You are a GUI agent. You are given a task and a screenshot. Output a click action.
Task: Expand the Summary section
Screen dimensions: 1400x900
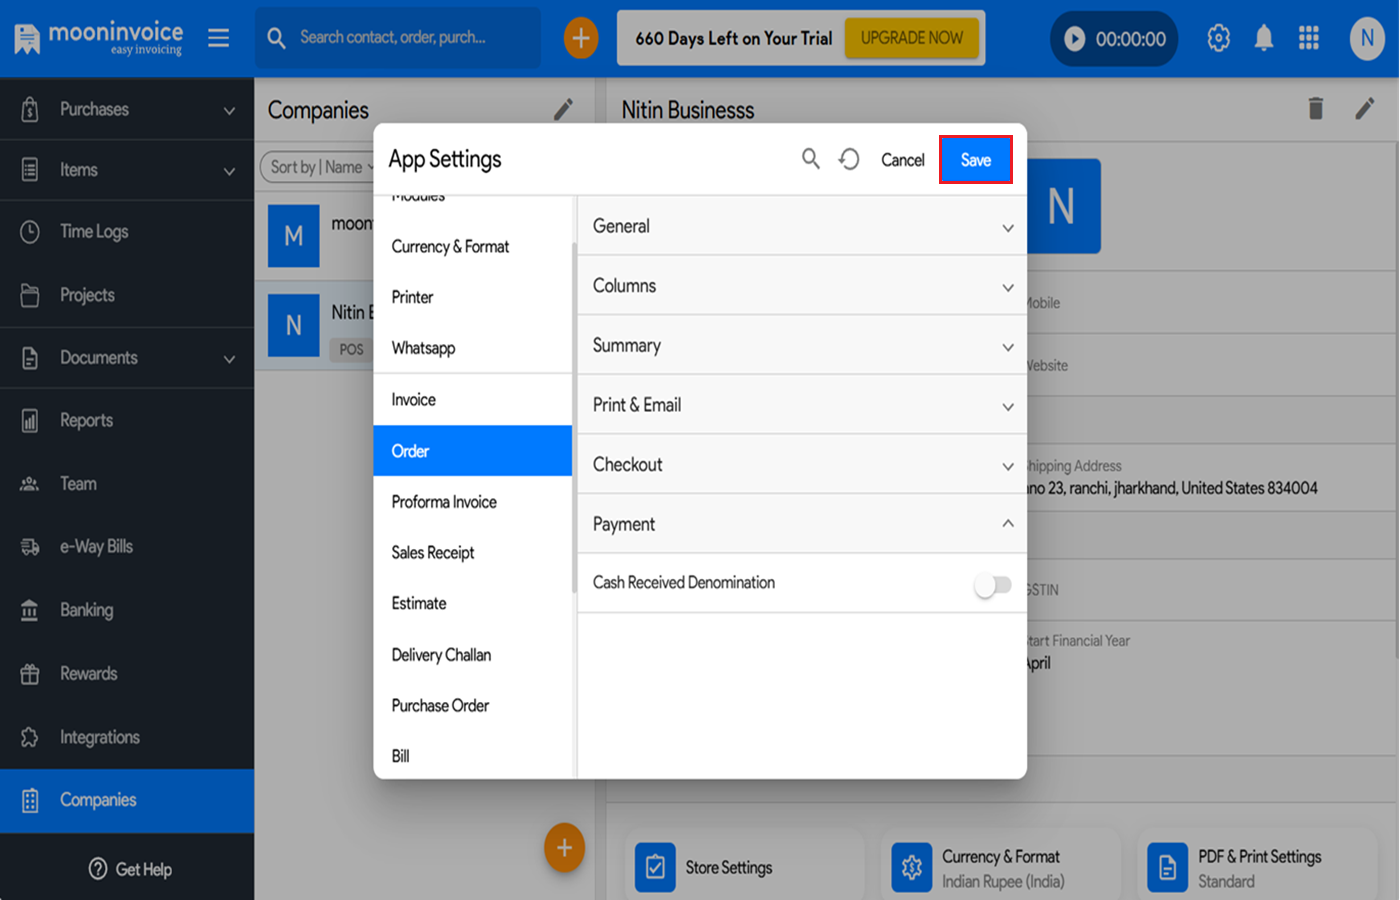pos(802,346)
